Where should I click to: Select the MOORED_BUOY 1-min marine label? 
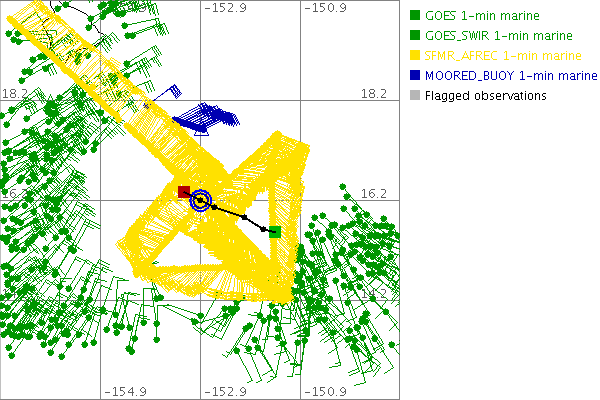[x=504, y=76]
